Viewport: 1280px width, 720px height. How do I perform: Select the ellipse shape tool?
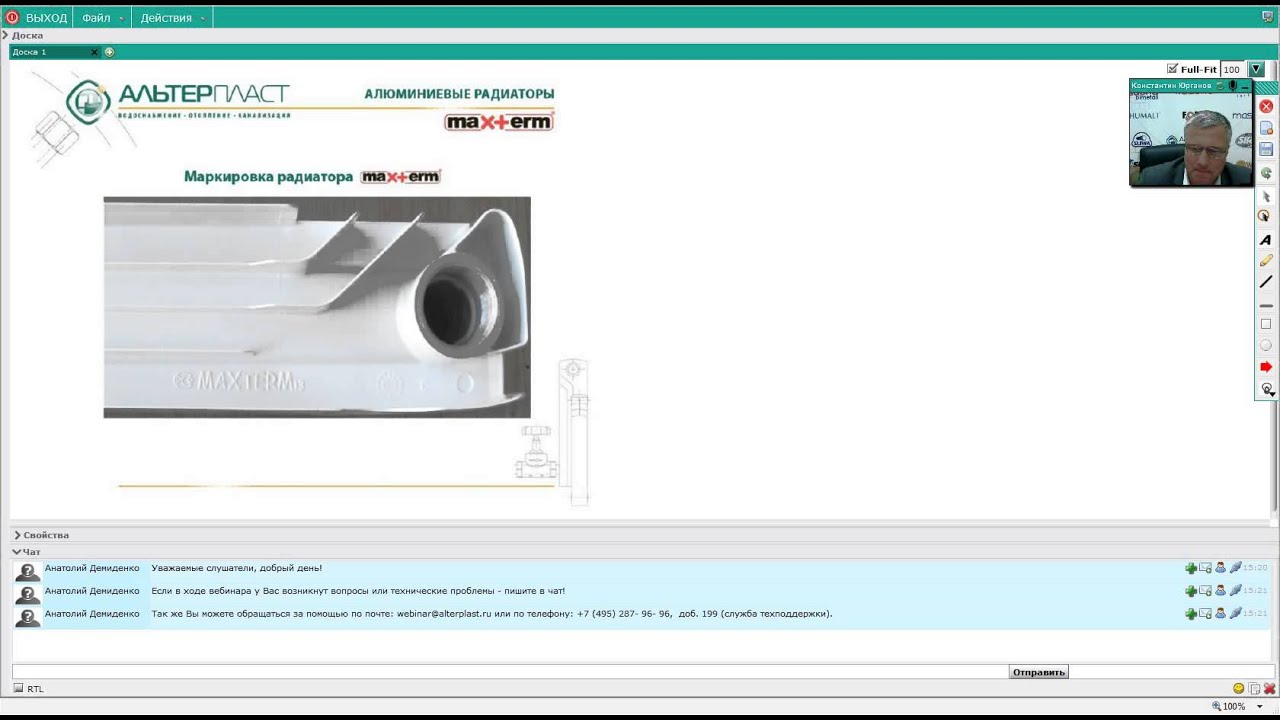tap(1266, 345)
